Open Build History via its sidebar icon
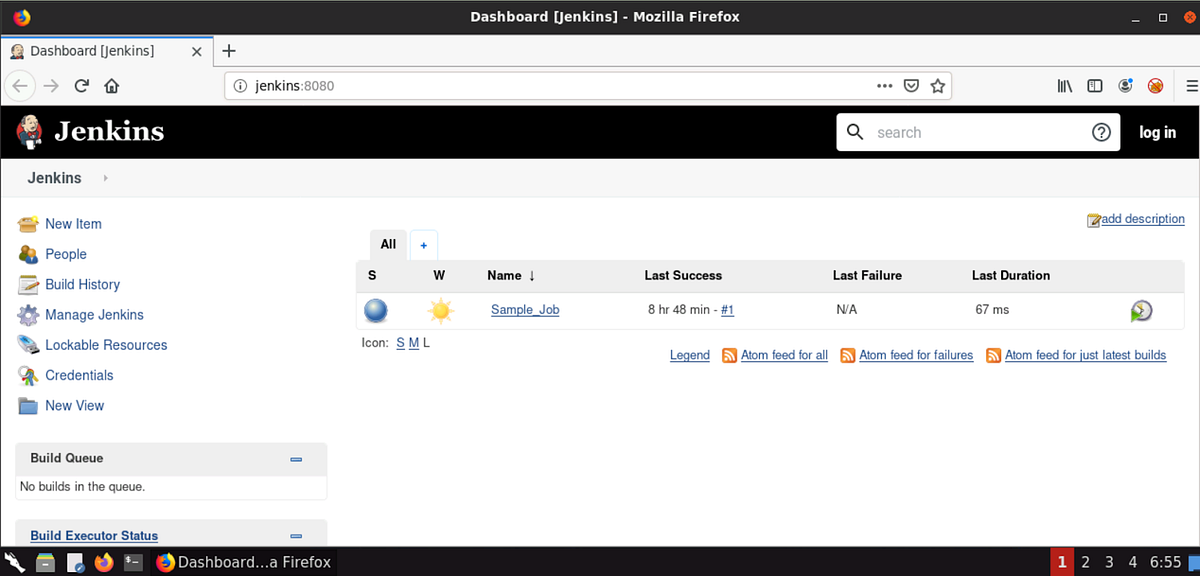This screenshot has width=1200, height=576. point(28,284)
